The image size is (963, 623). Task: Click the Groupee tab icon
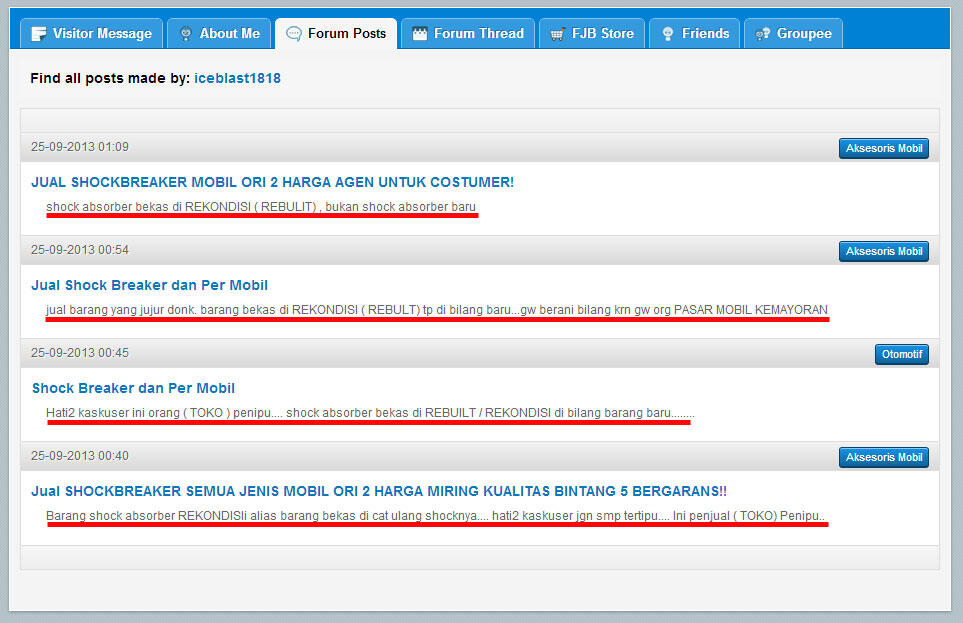[763, 34]
